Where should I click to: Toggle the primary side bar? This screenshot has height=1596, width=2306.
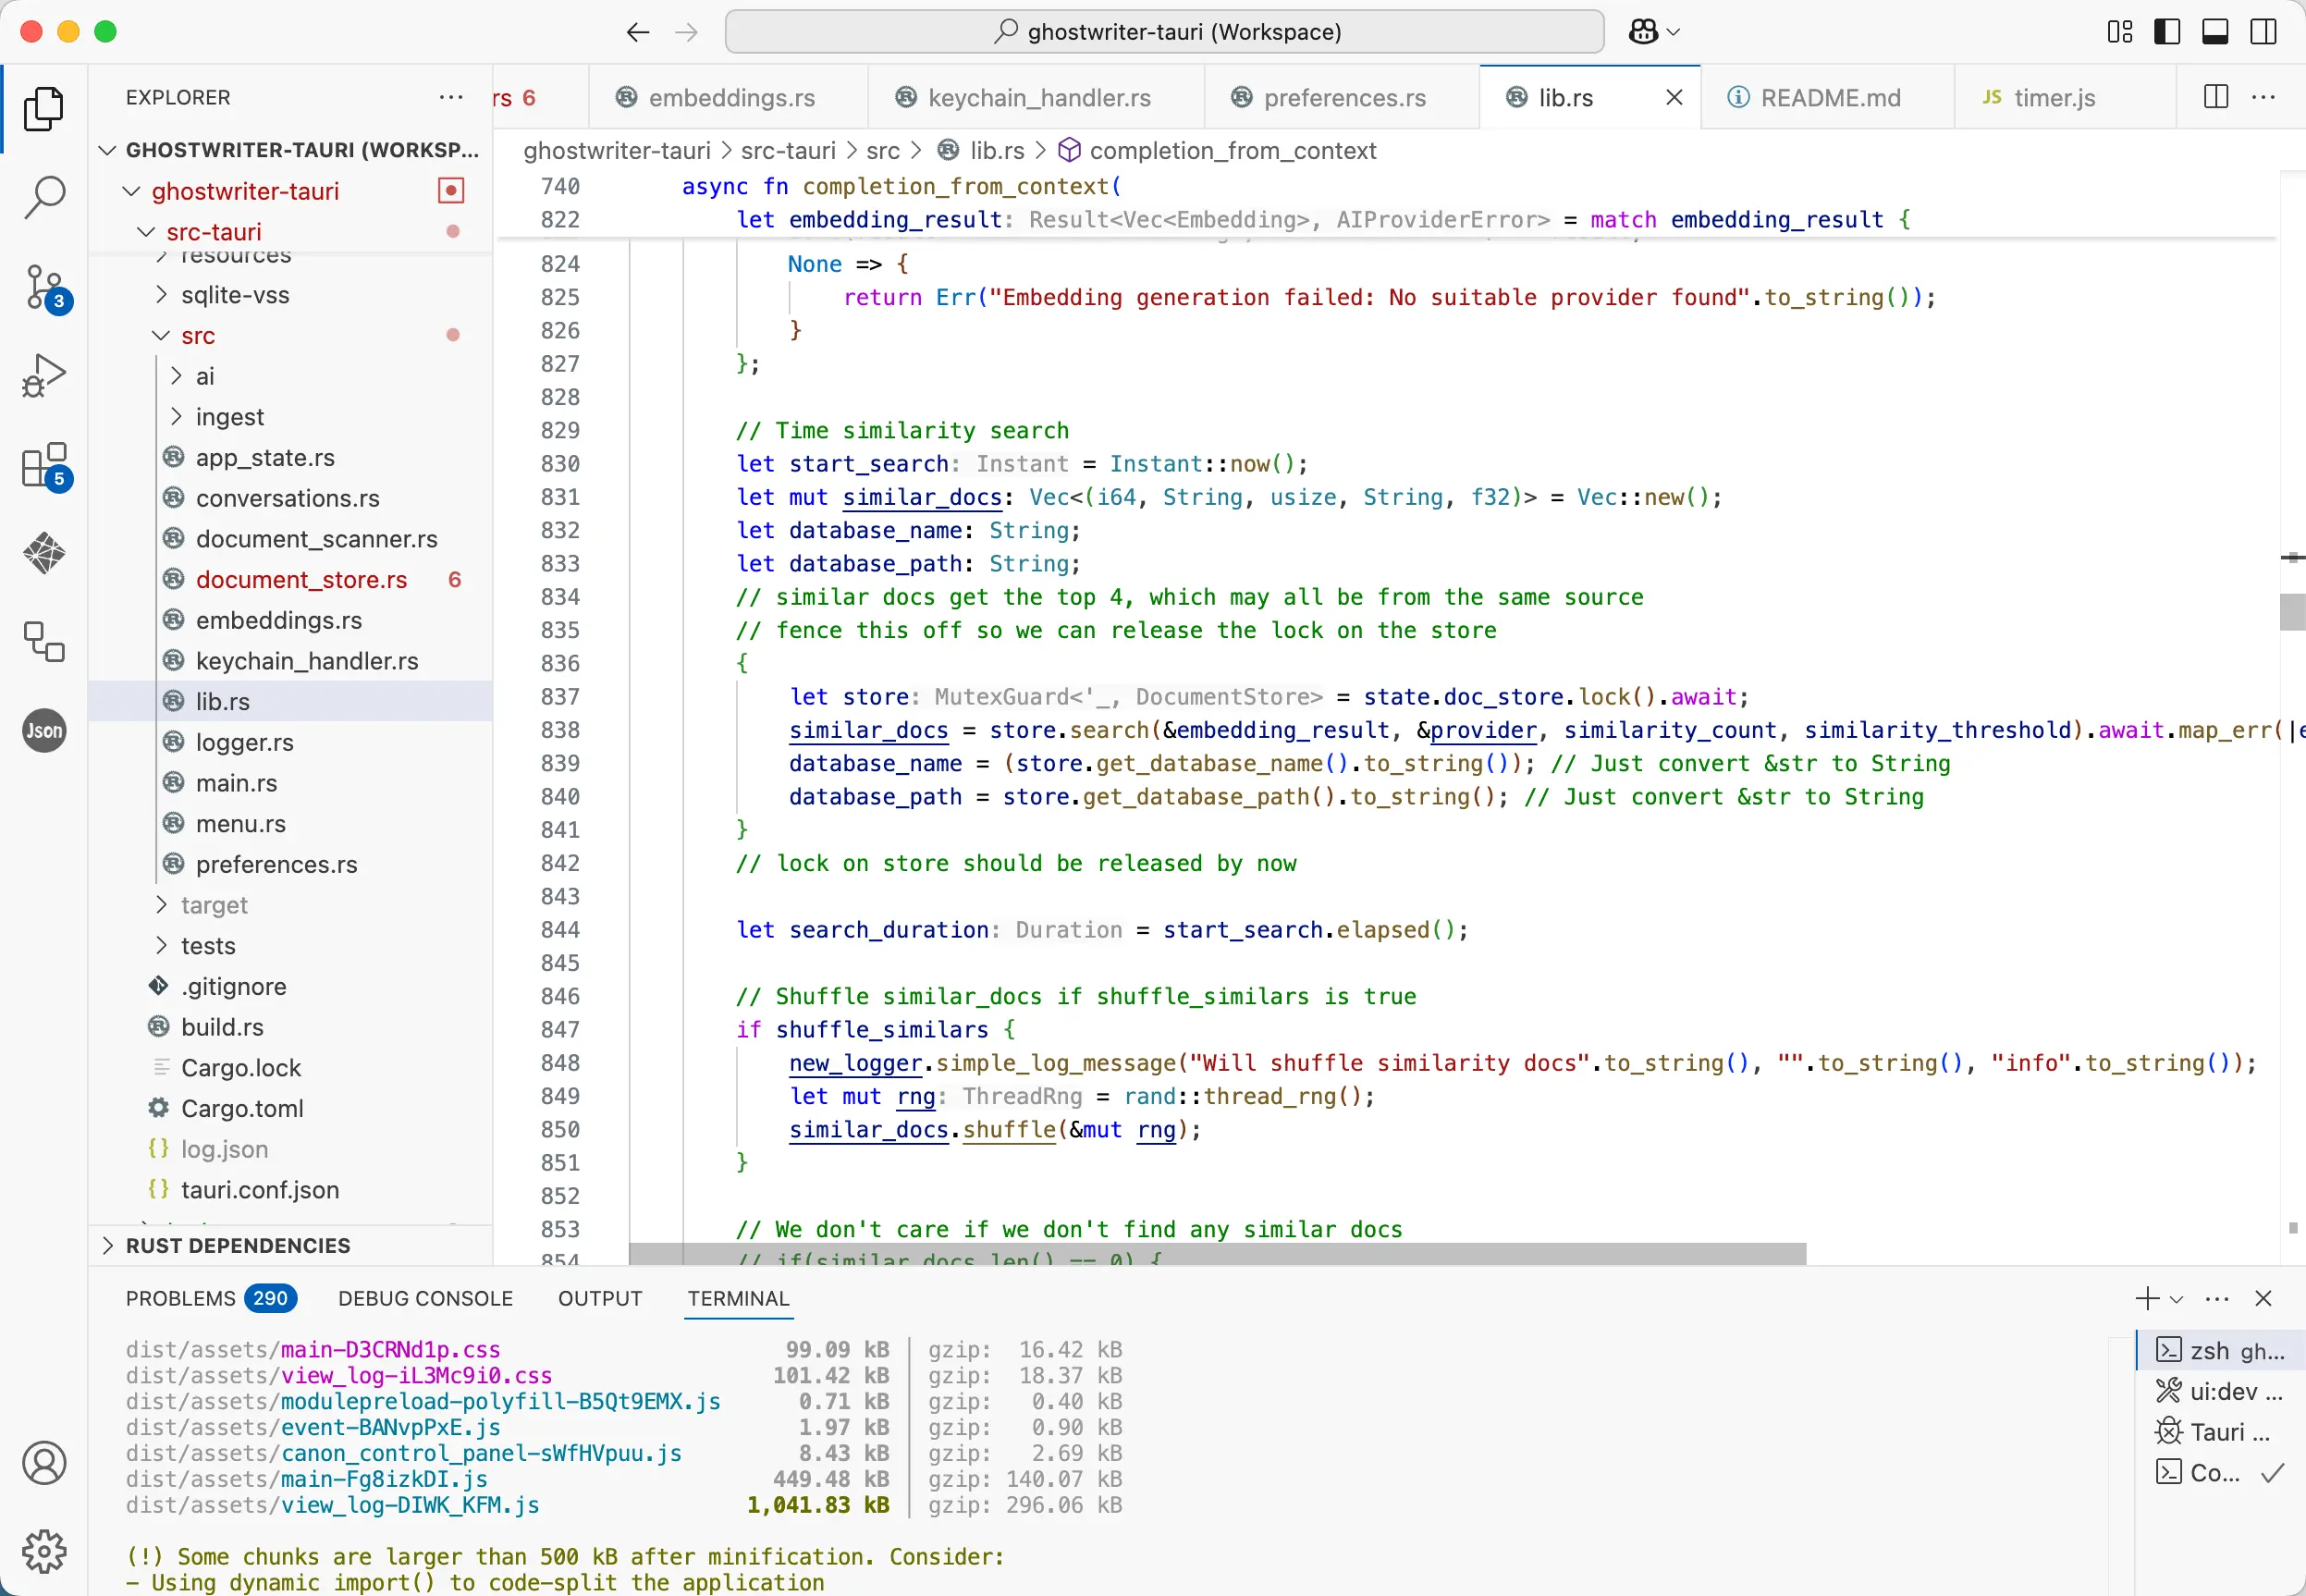pos(2167,32)
